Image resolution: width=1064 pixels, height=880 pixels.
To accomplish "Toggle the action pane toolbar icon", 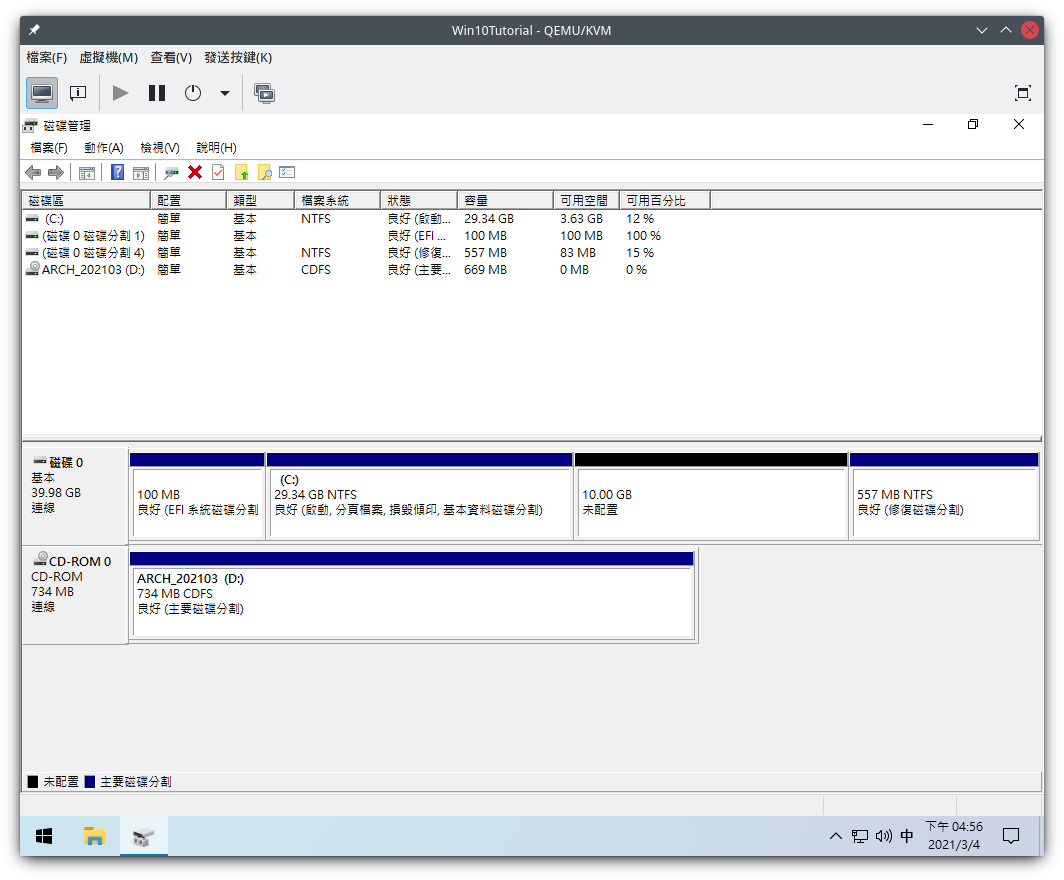I will [x=140, y=172].
